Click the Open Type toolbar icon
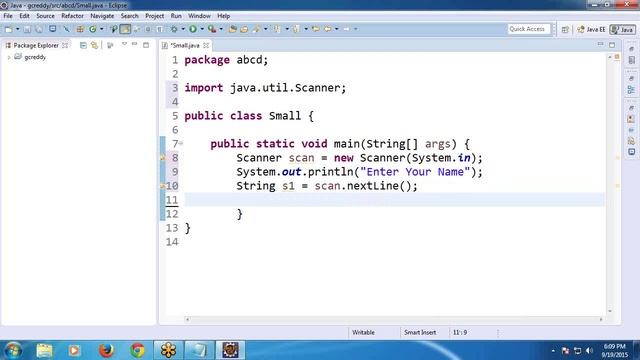 coord(233,29)
